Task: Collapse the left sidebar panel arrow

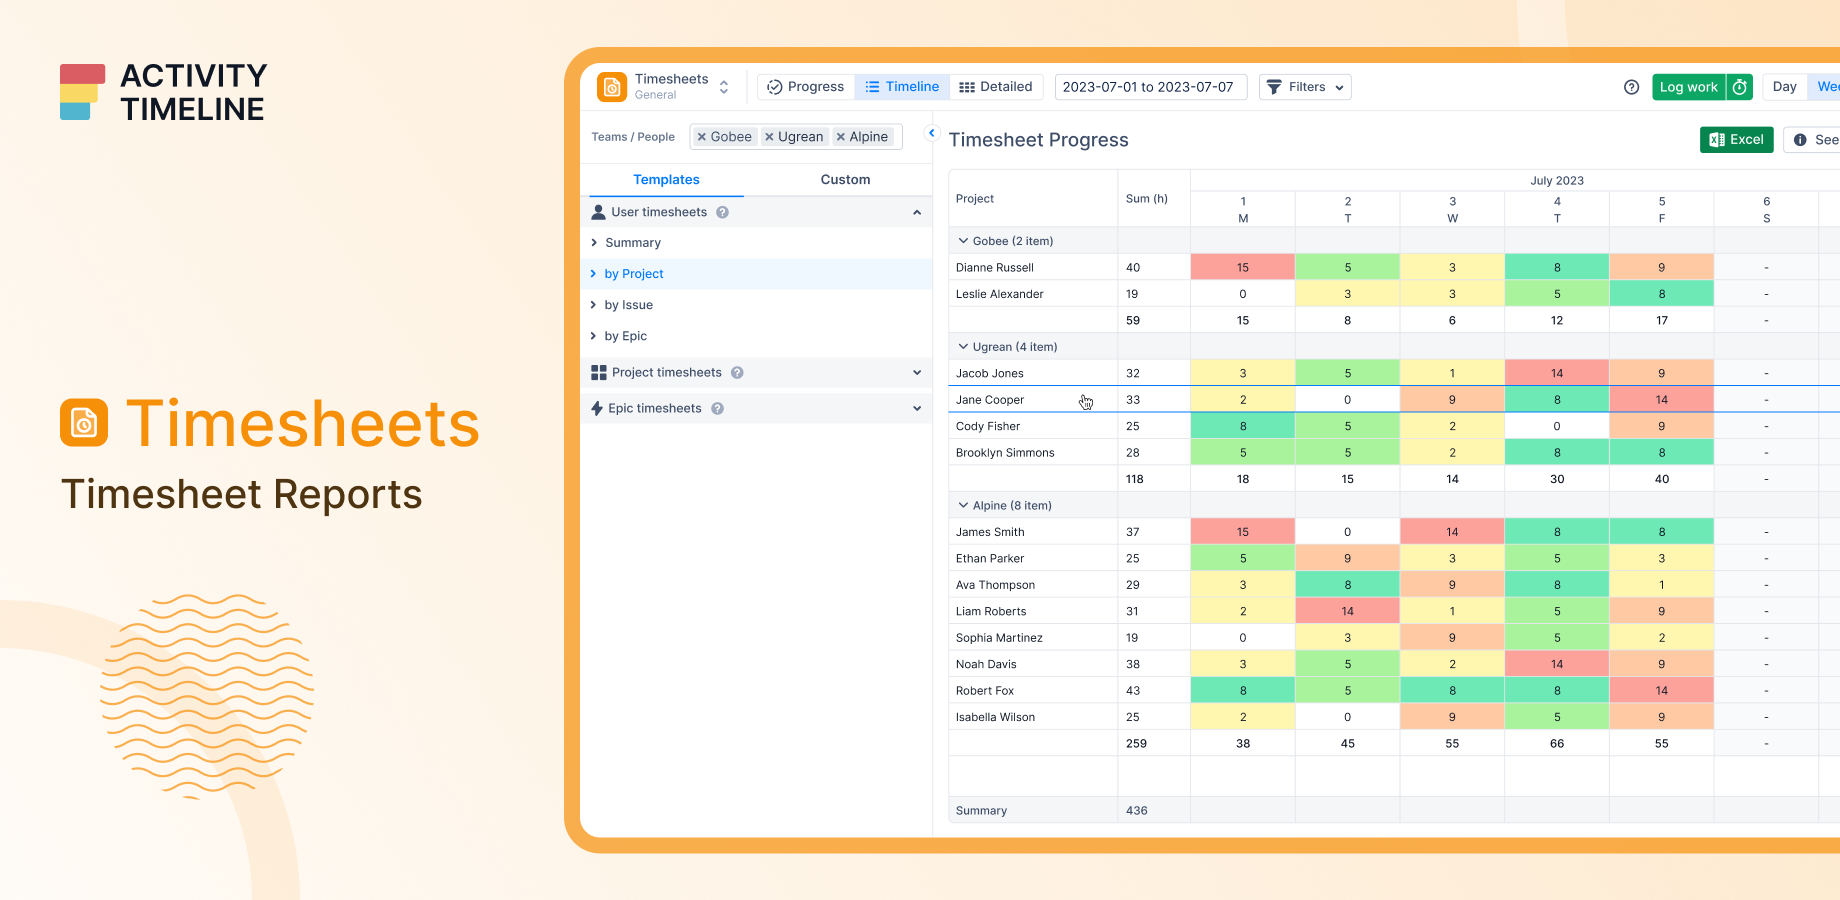Action: tap(932, 133)
